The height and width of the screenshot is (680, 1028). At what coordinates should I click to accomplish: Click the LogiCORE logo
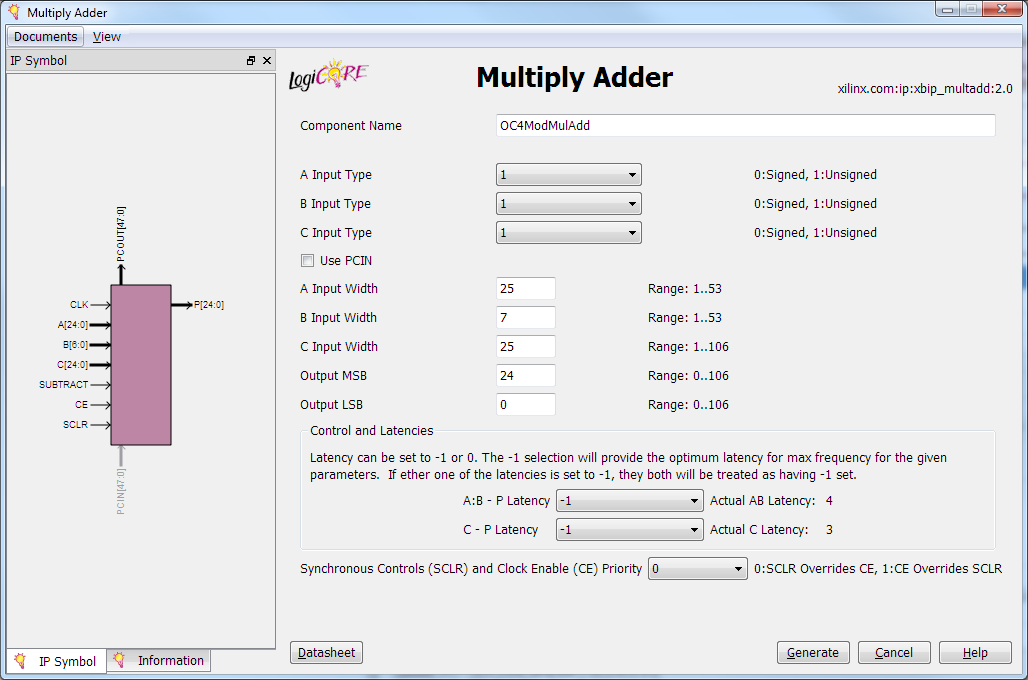click(x=328, y=75)
